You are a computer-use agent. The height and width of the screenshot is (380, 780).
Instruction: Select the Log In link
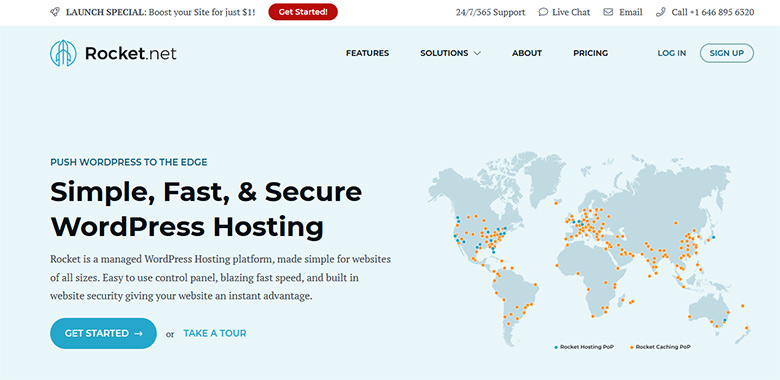[672, 53]
